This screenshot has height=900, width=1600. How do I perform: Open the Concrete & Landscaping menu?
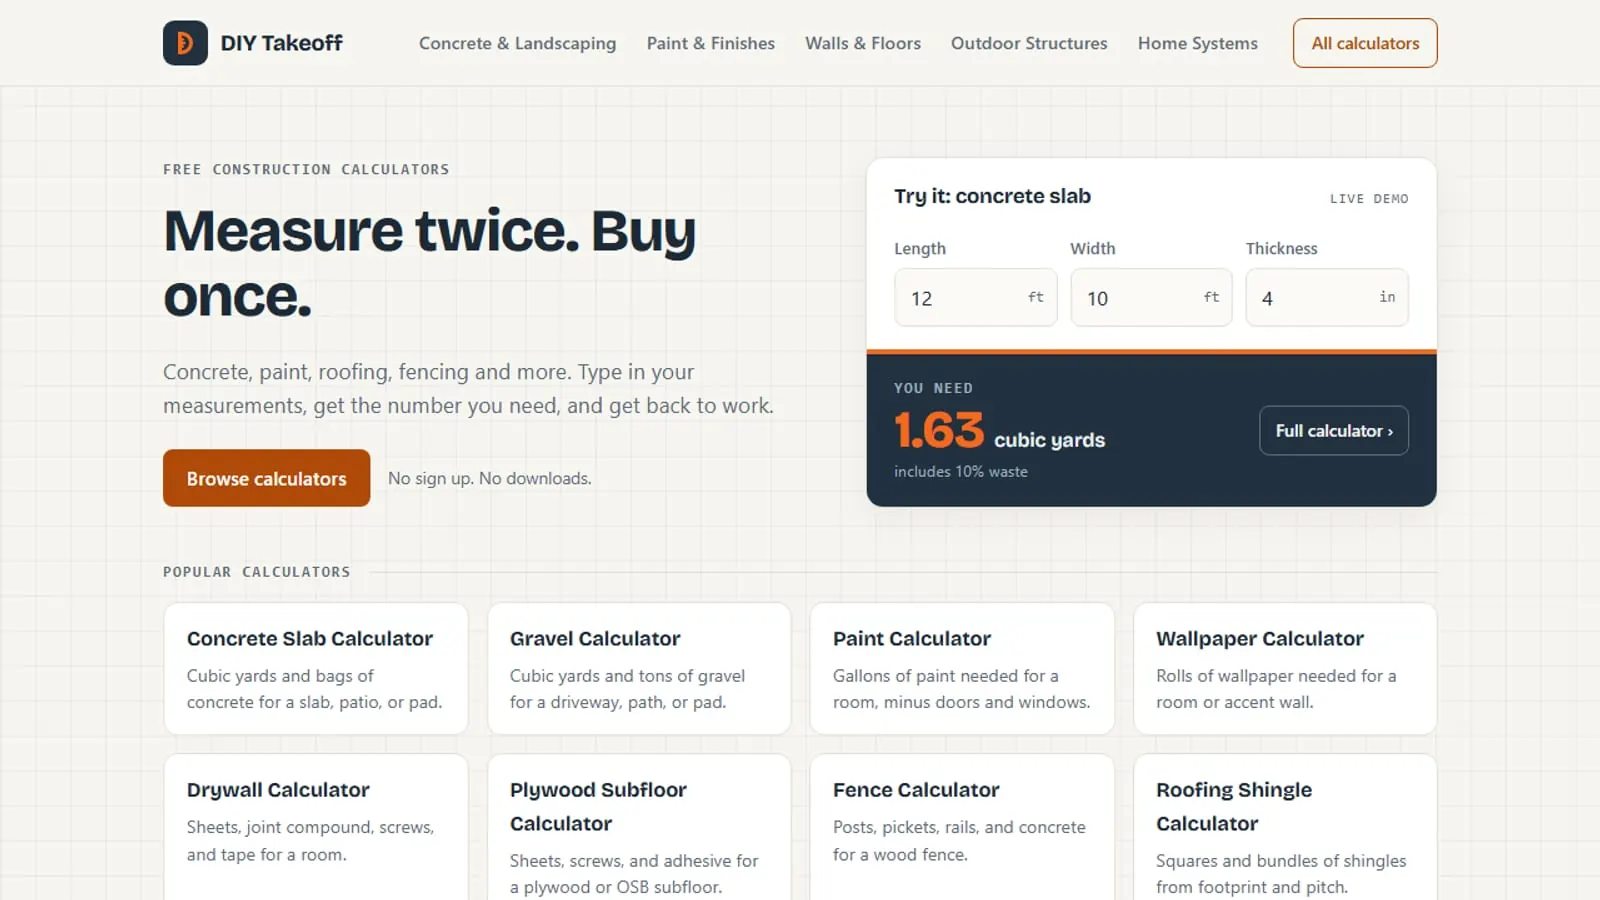coord(517,43)
